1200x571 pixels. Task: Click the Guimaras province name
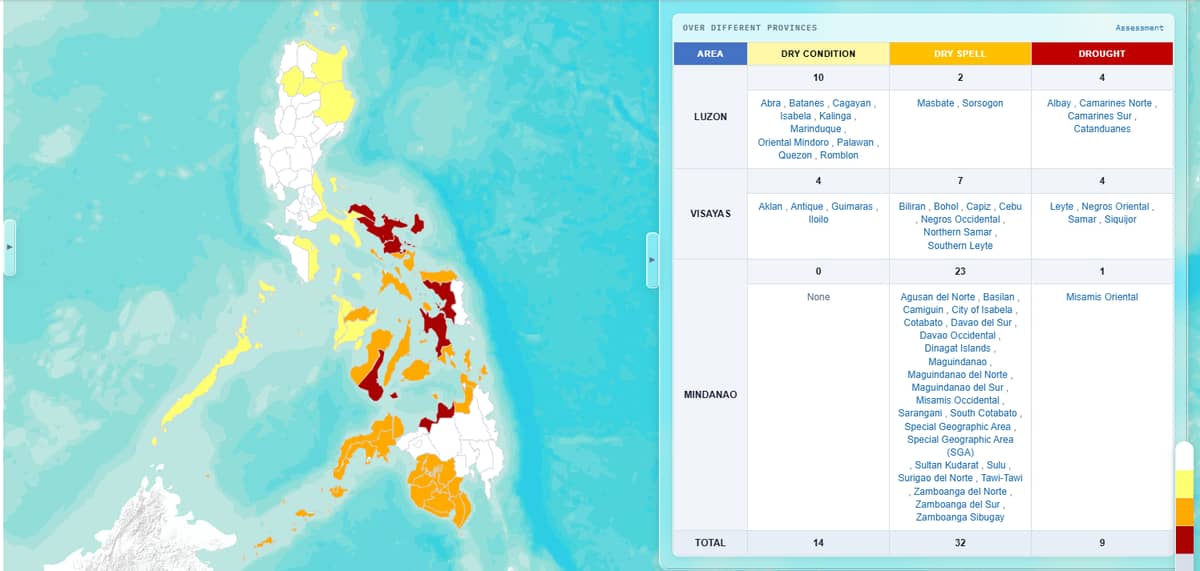[851, 206]
